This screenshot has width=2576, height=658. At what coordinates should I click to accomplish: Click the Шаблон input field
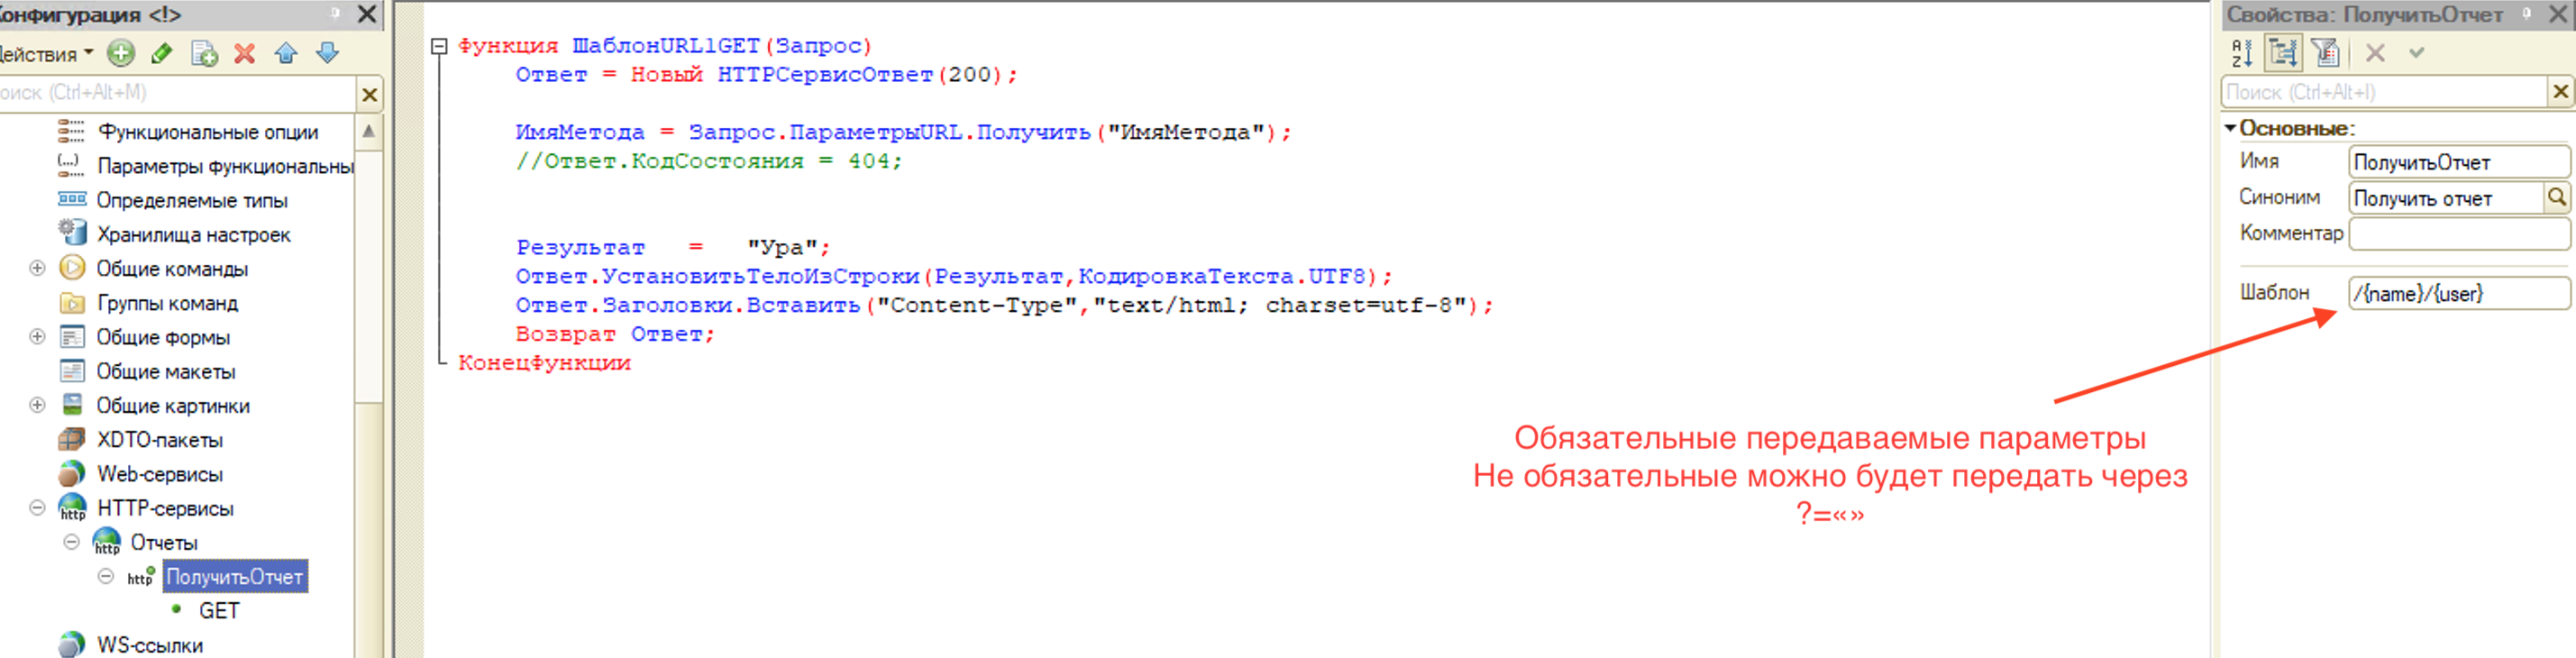2456,293
